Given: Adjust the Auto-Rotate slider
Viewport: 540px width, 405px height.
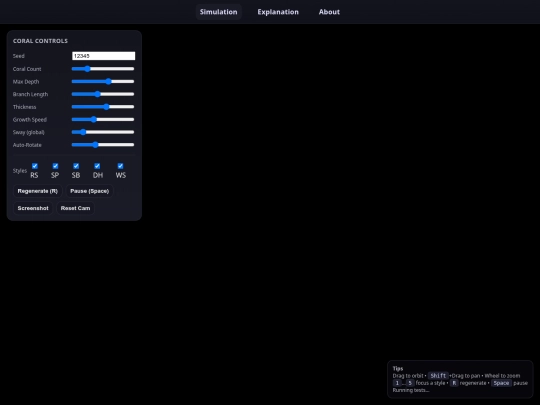Looking at the screenshot, I should [x=103, y=145].
